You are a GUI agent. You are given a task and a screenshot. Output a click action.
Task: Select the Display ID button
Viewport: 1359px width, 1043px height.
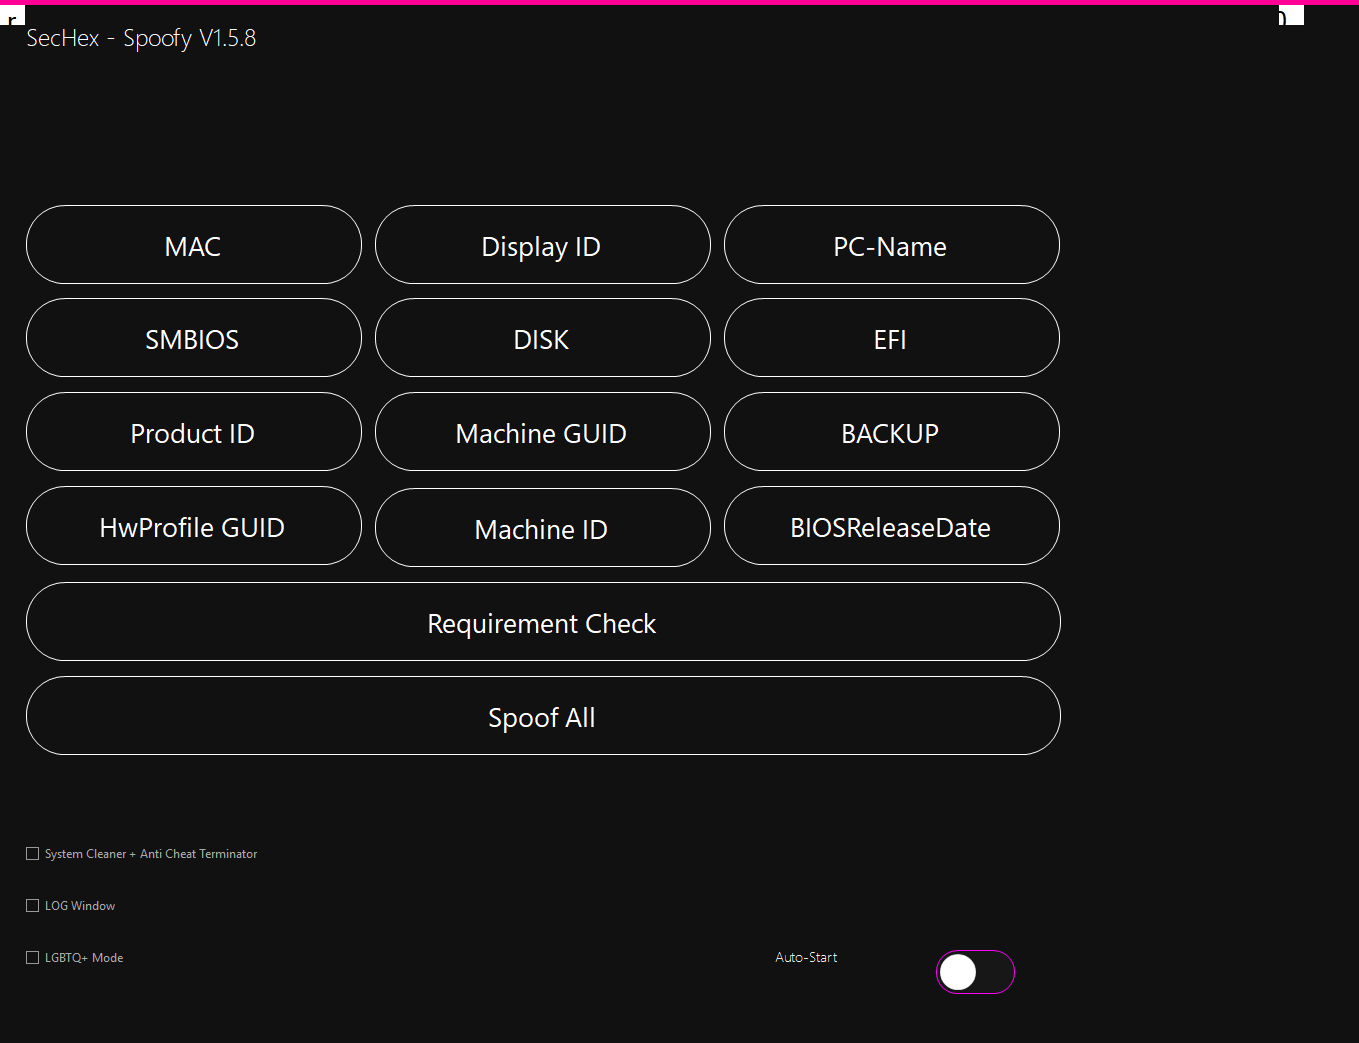coord(542,245)
